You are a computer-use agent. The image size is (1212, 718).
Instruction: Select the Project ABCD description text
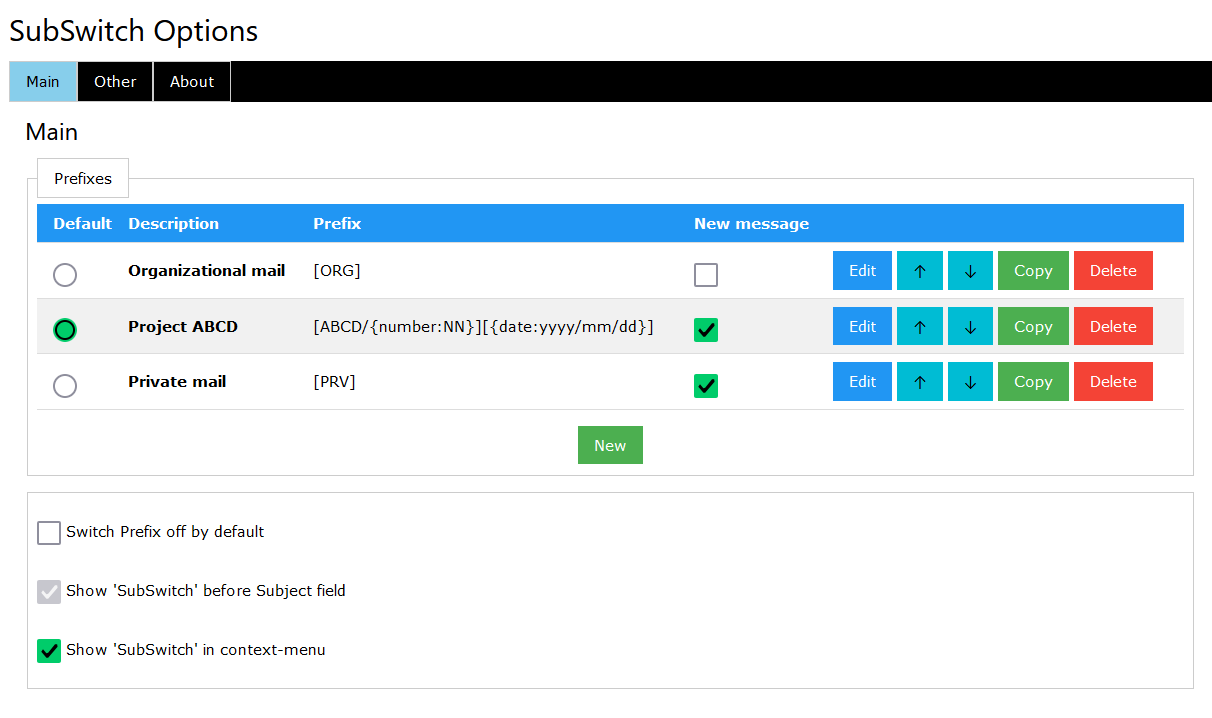point(183,327)
